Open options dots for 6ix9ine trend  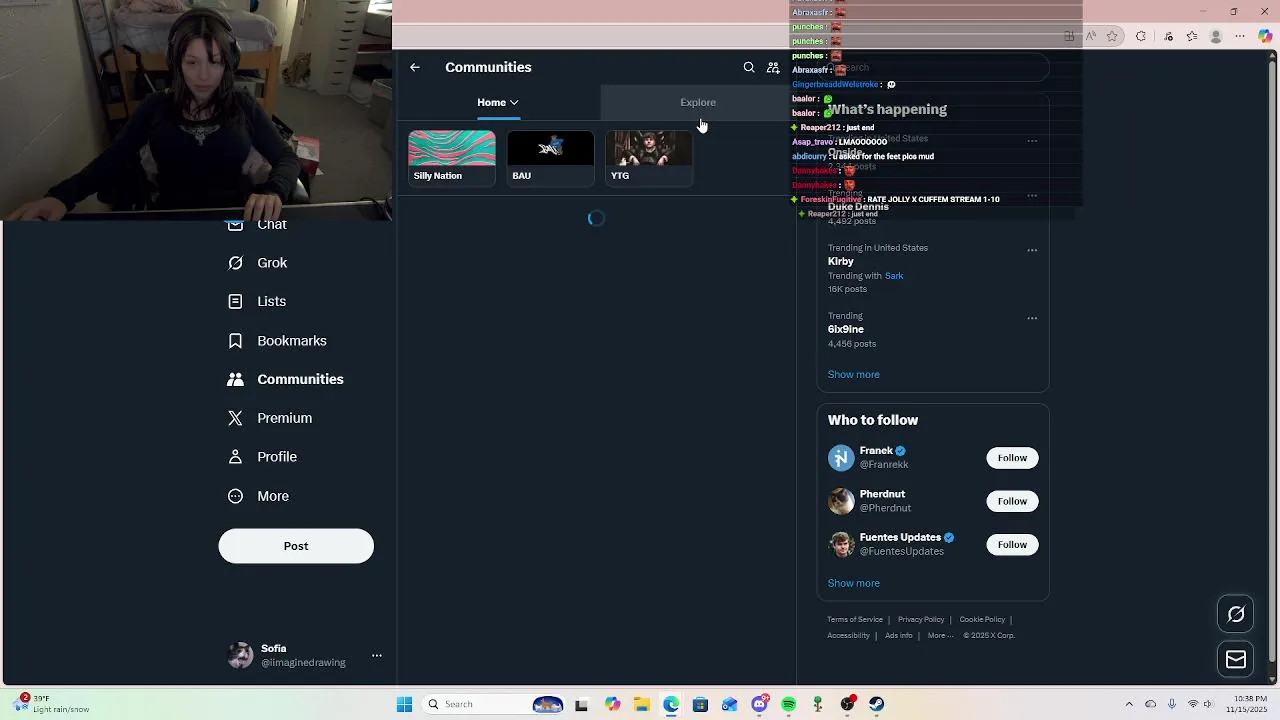[1032, 318]
